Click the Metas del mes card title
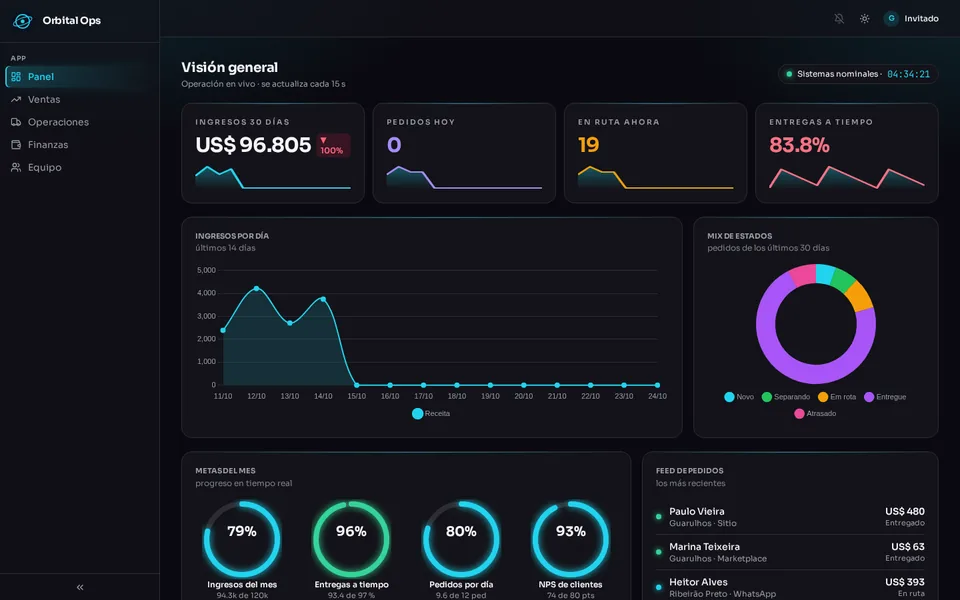This screenshot has height=600, width=960. pyautogui.click(x=225, y=471)
